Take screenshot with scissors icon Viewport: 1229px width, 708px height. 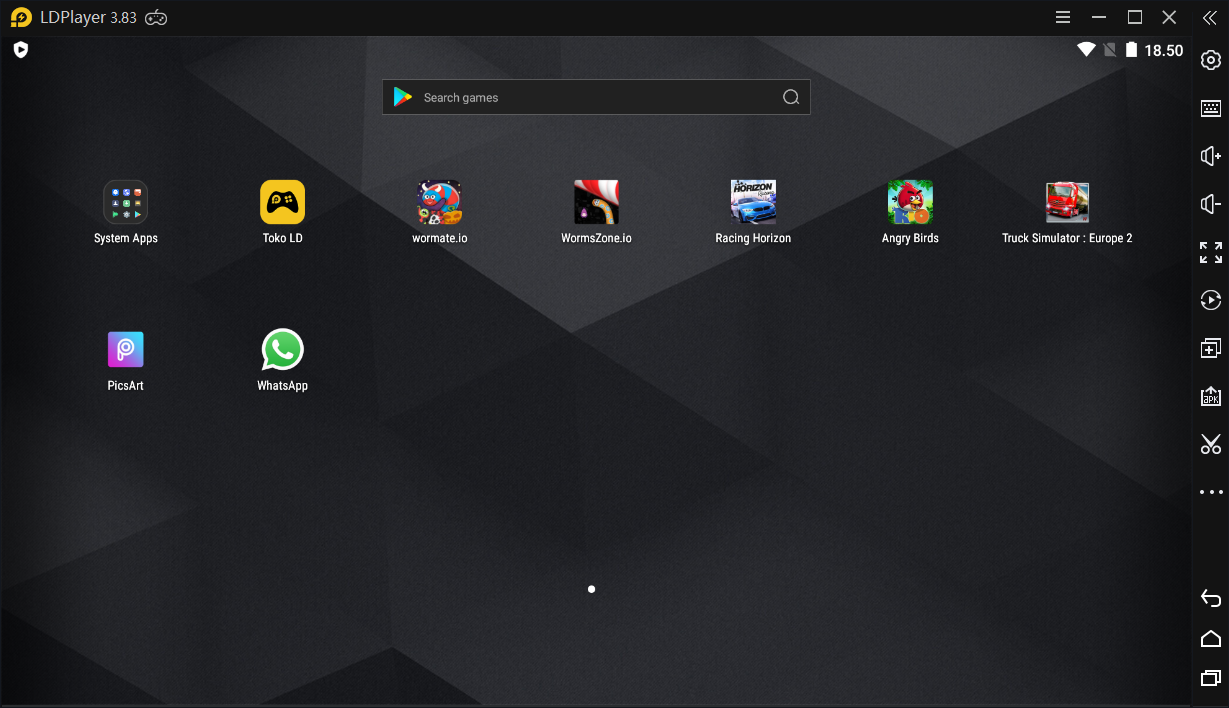tap(1211, 444)
